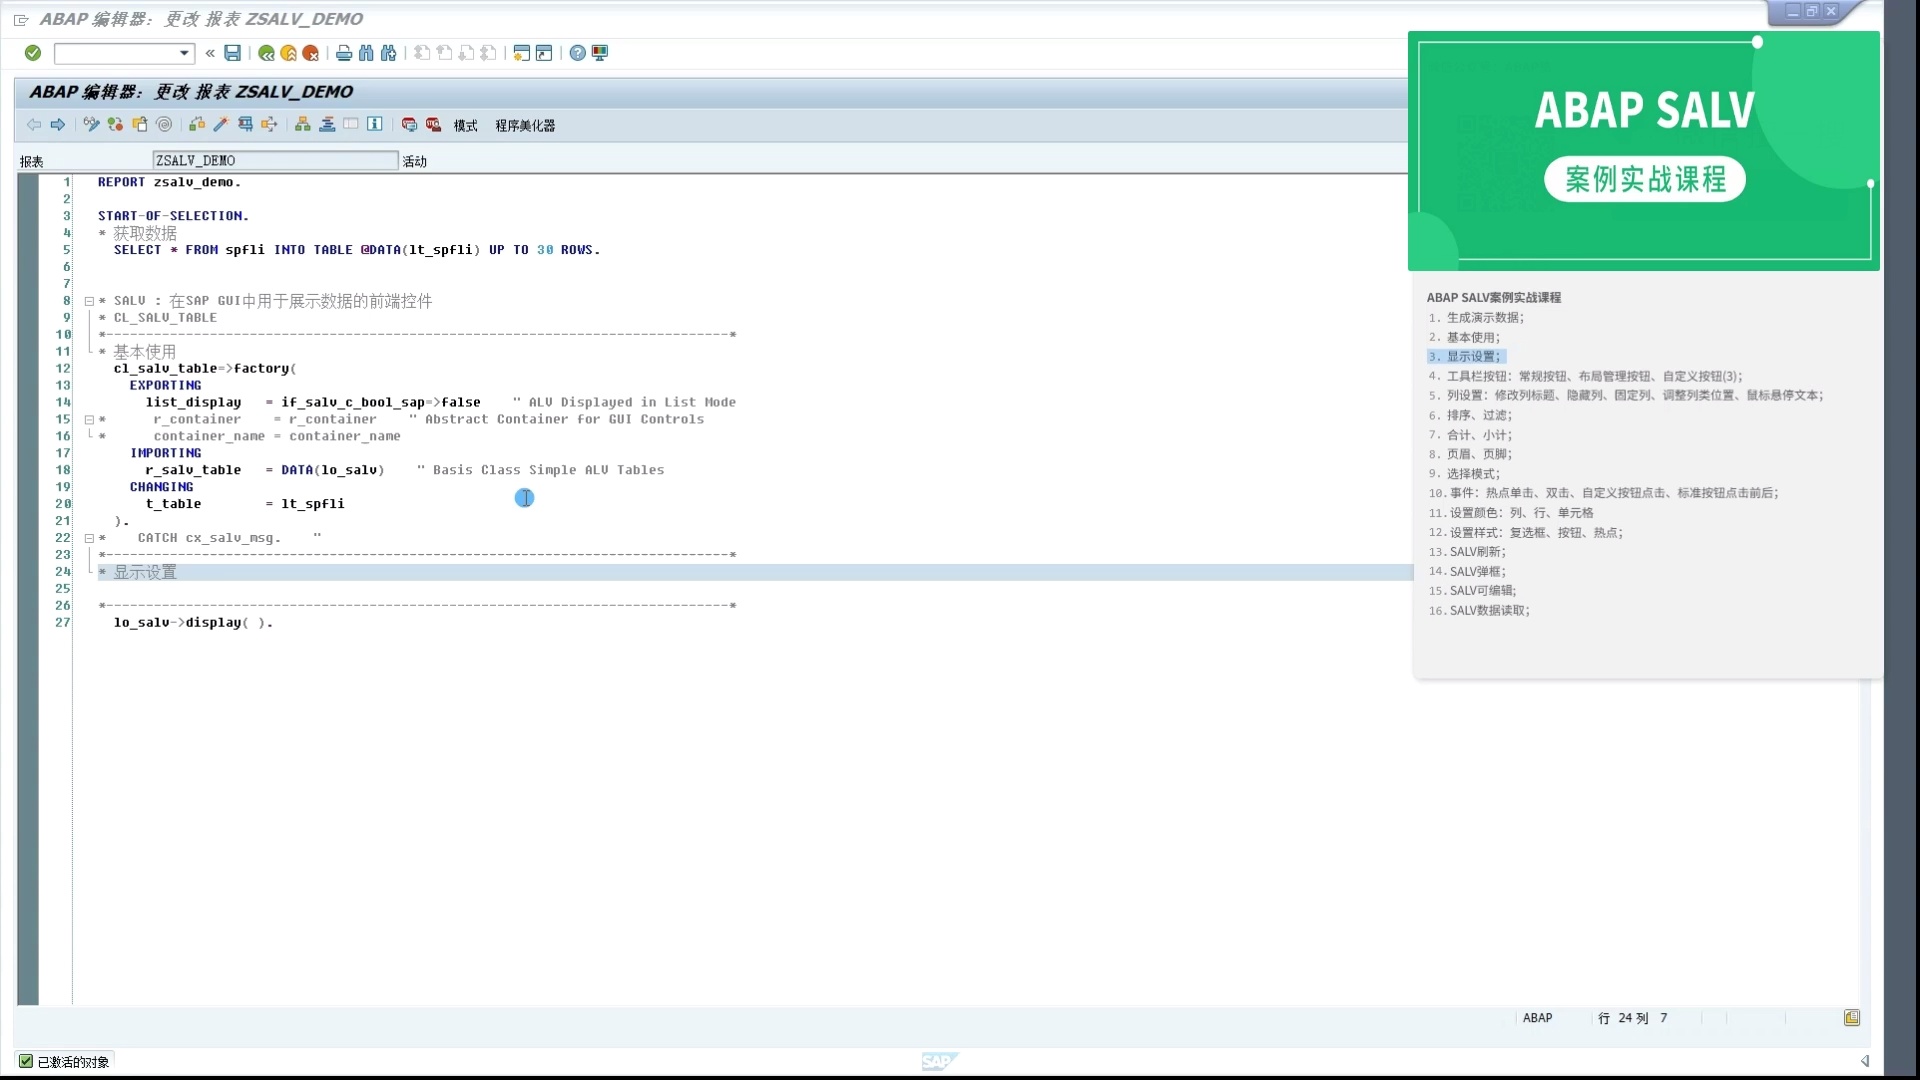Activate the program with the spiral icon

164,124
